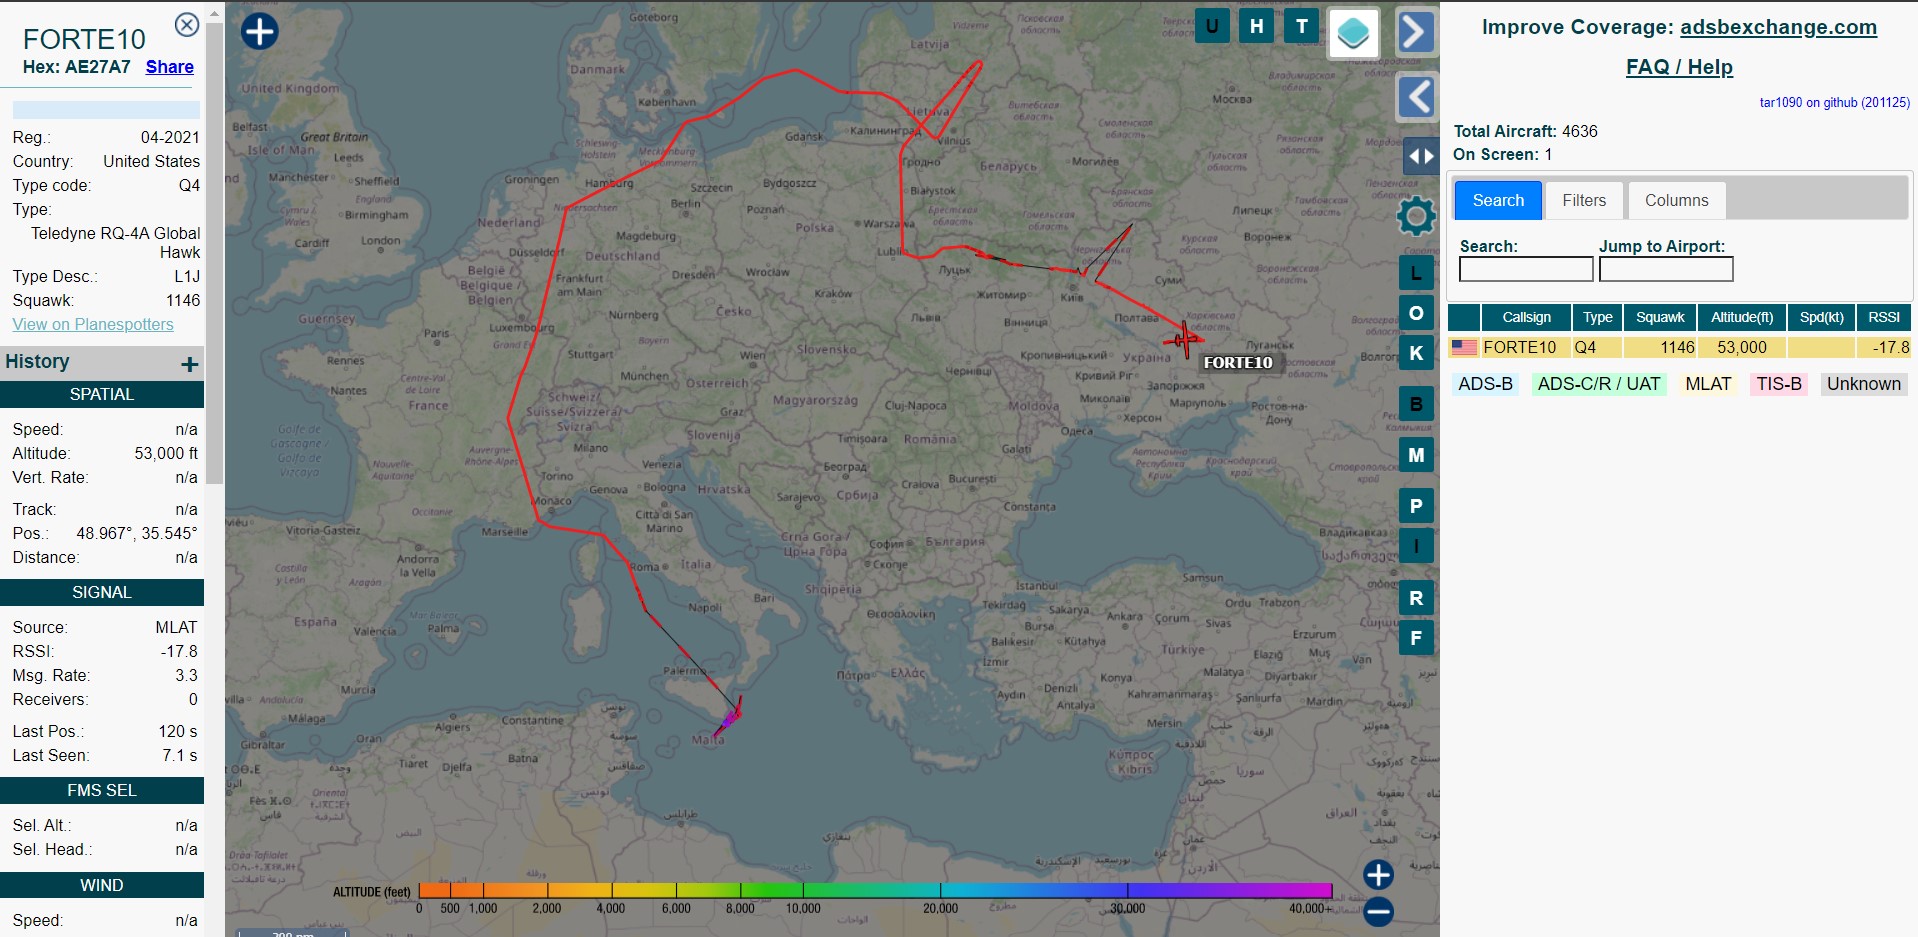This screenshot has height=937, width=1918.
Task: Click the 53,000 ft altitude value
Action: [x=166, y=453]
